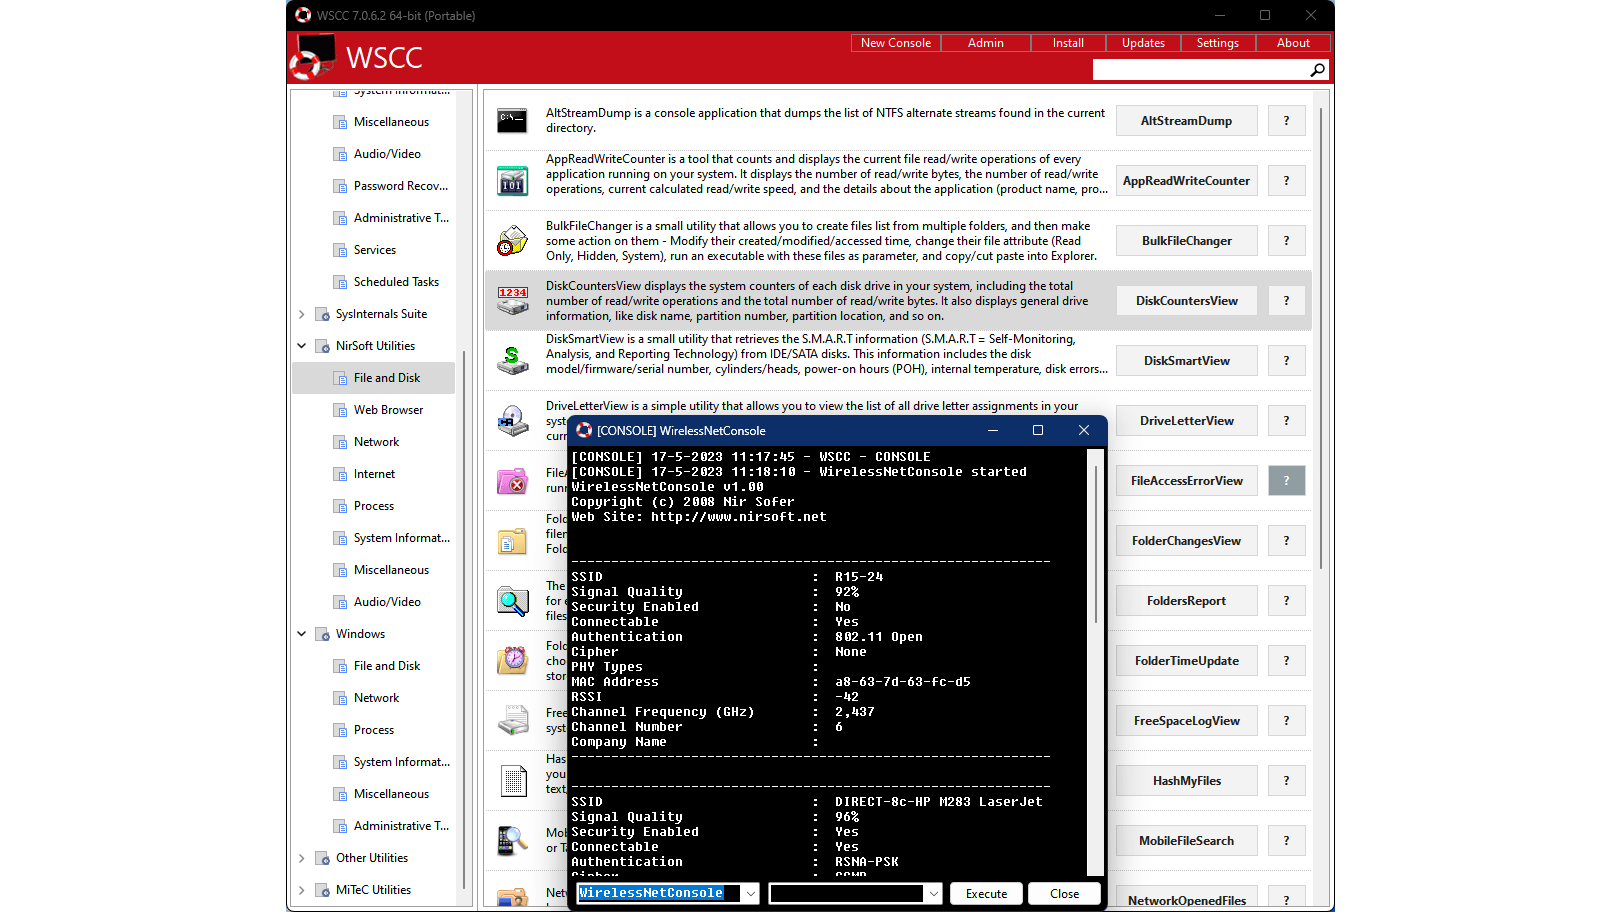The width and height of the screenshot is (1621, 912).
Task: Click the Execute button in console
Action: (x=986, y=894)
